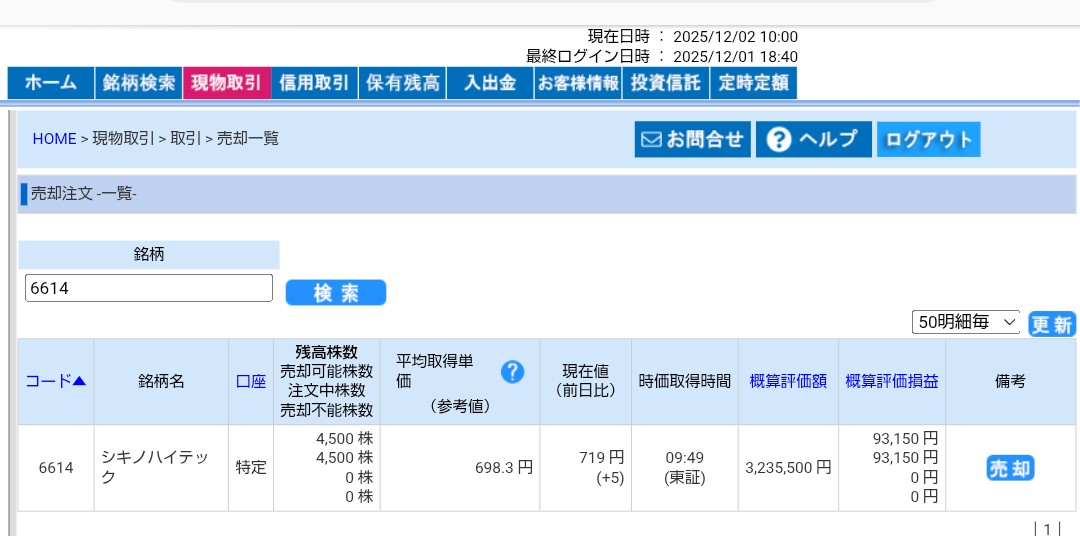Open the 保有残高 tab

[x=403, y=83]
